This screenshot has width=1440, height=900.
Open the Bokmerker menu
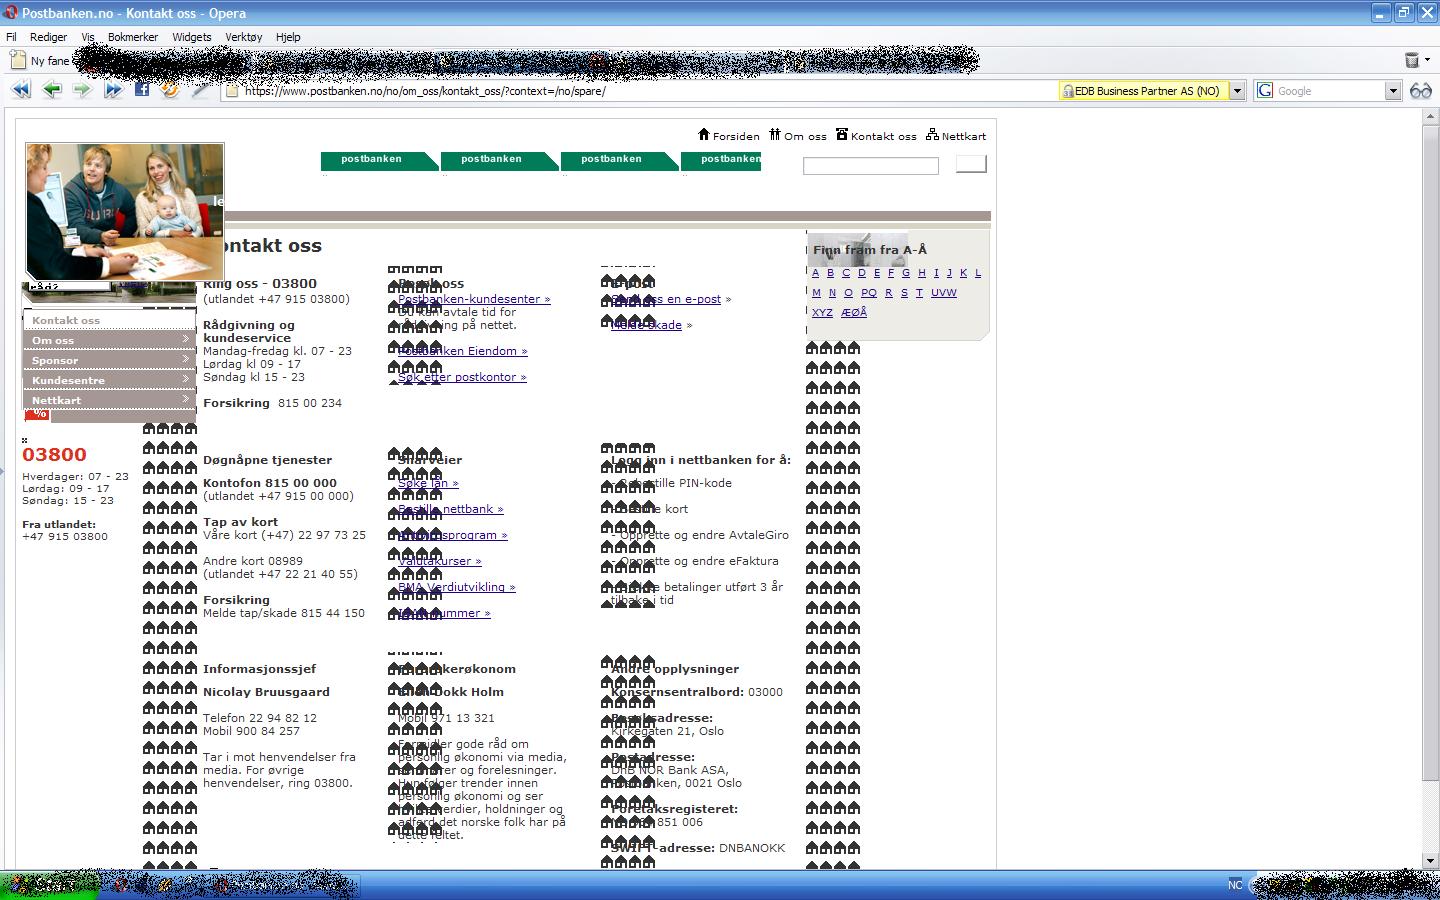coord(133,37)
